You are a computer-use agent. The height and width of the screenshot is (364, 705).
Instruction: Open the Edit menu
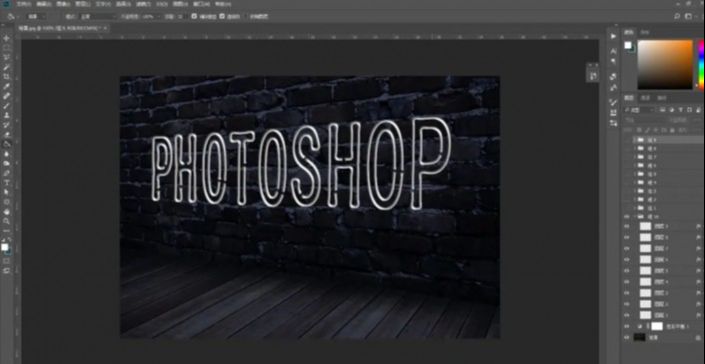point(44,4)
